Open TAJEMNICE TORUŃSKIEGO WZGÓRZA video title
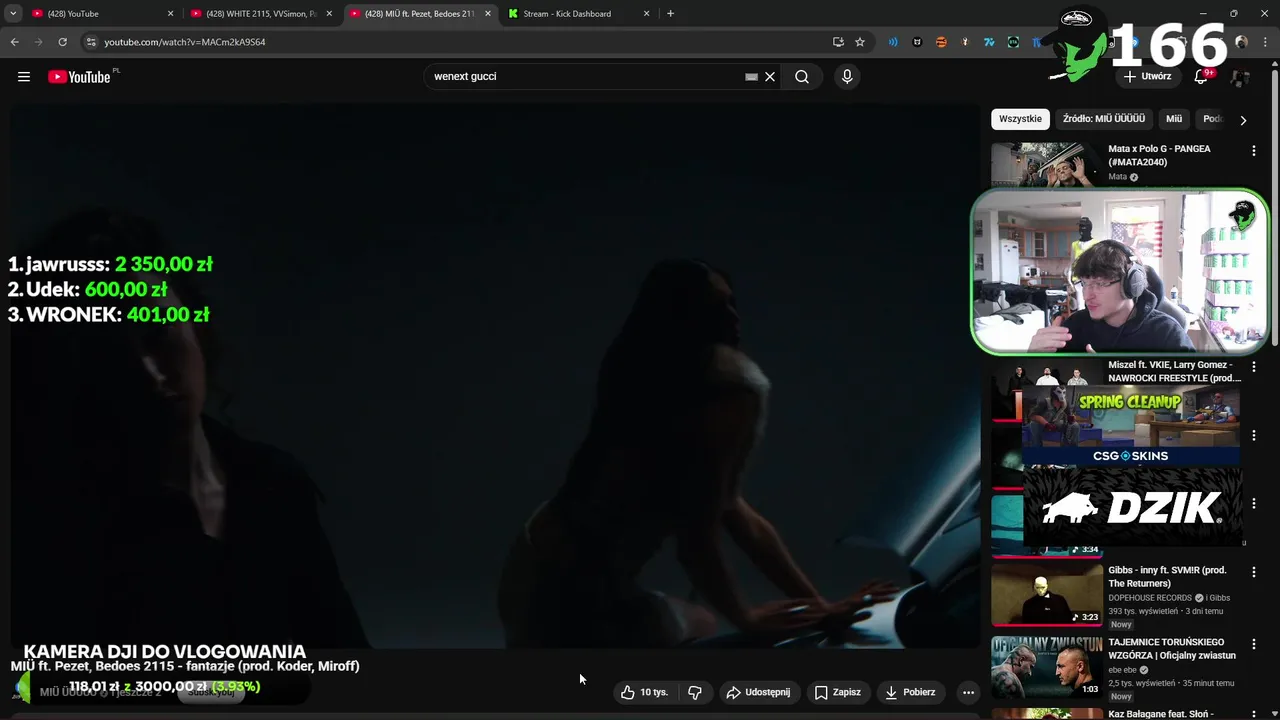Viewport: 1280px width, 720px height. point(1172,649)
